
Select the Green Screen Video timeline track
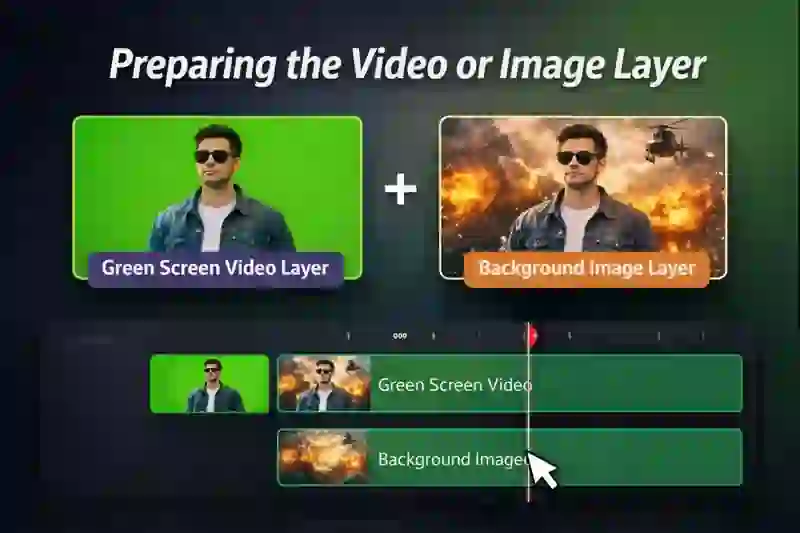point(510,384)
